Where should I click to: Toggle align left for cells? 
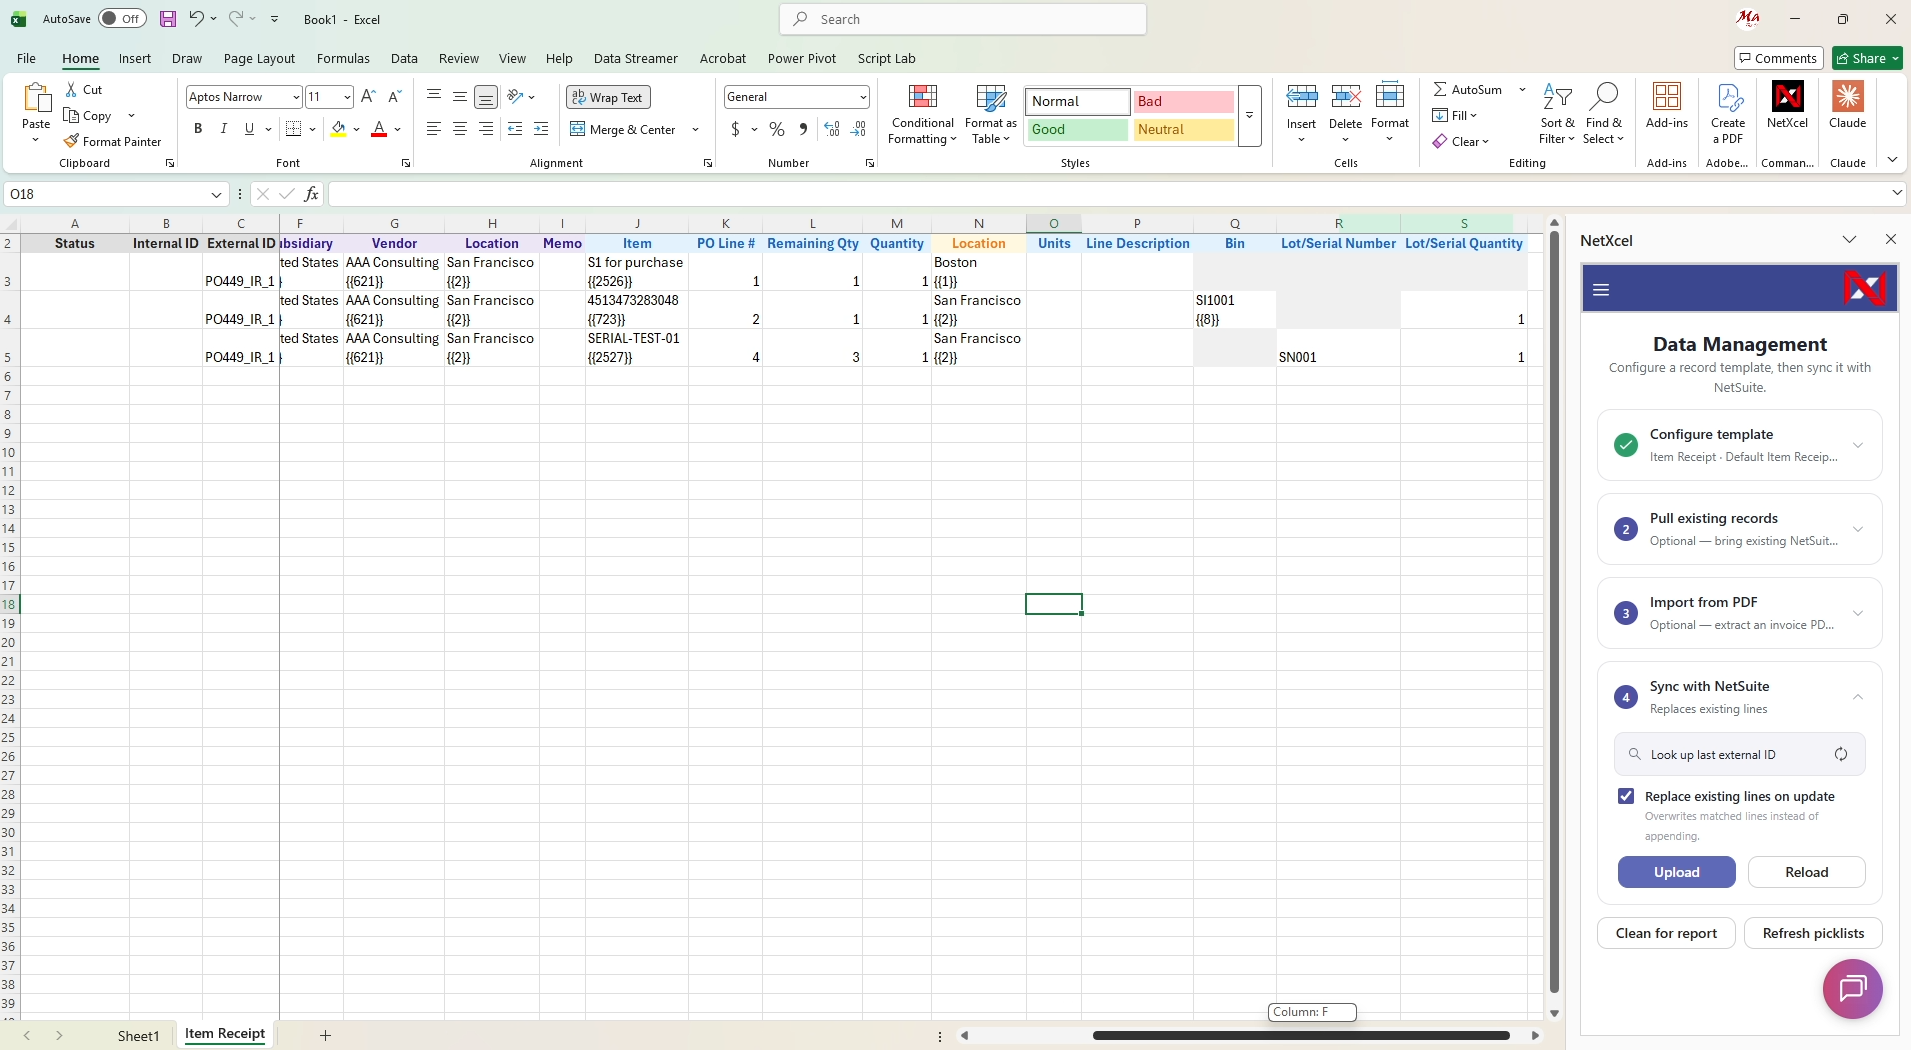coord(434,129)
